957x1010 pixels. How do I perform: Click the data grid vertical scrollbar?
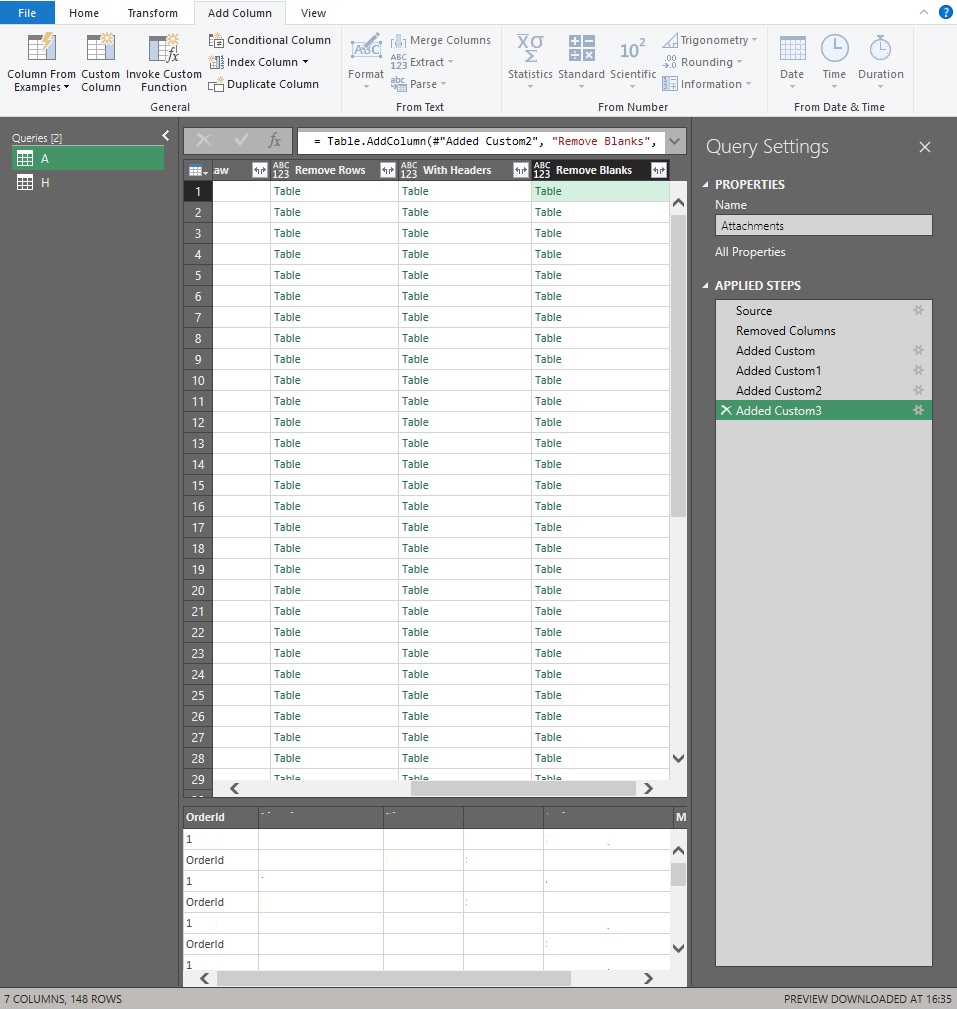pyautogui.click(x=678, y=365)
